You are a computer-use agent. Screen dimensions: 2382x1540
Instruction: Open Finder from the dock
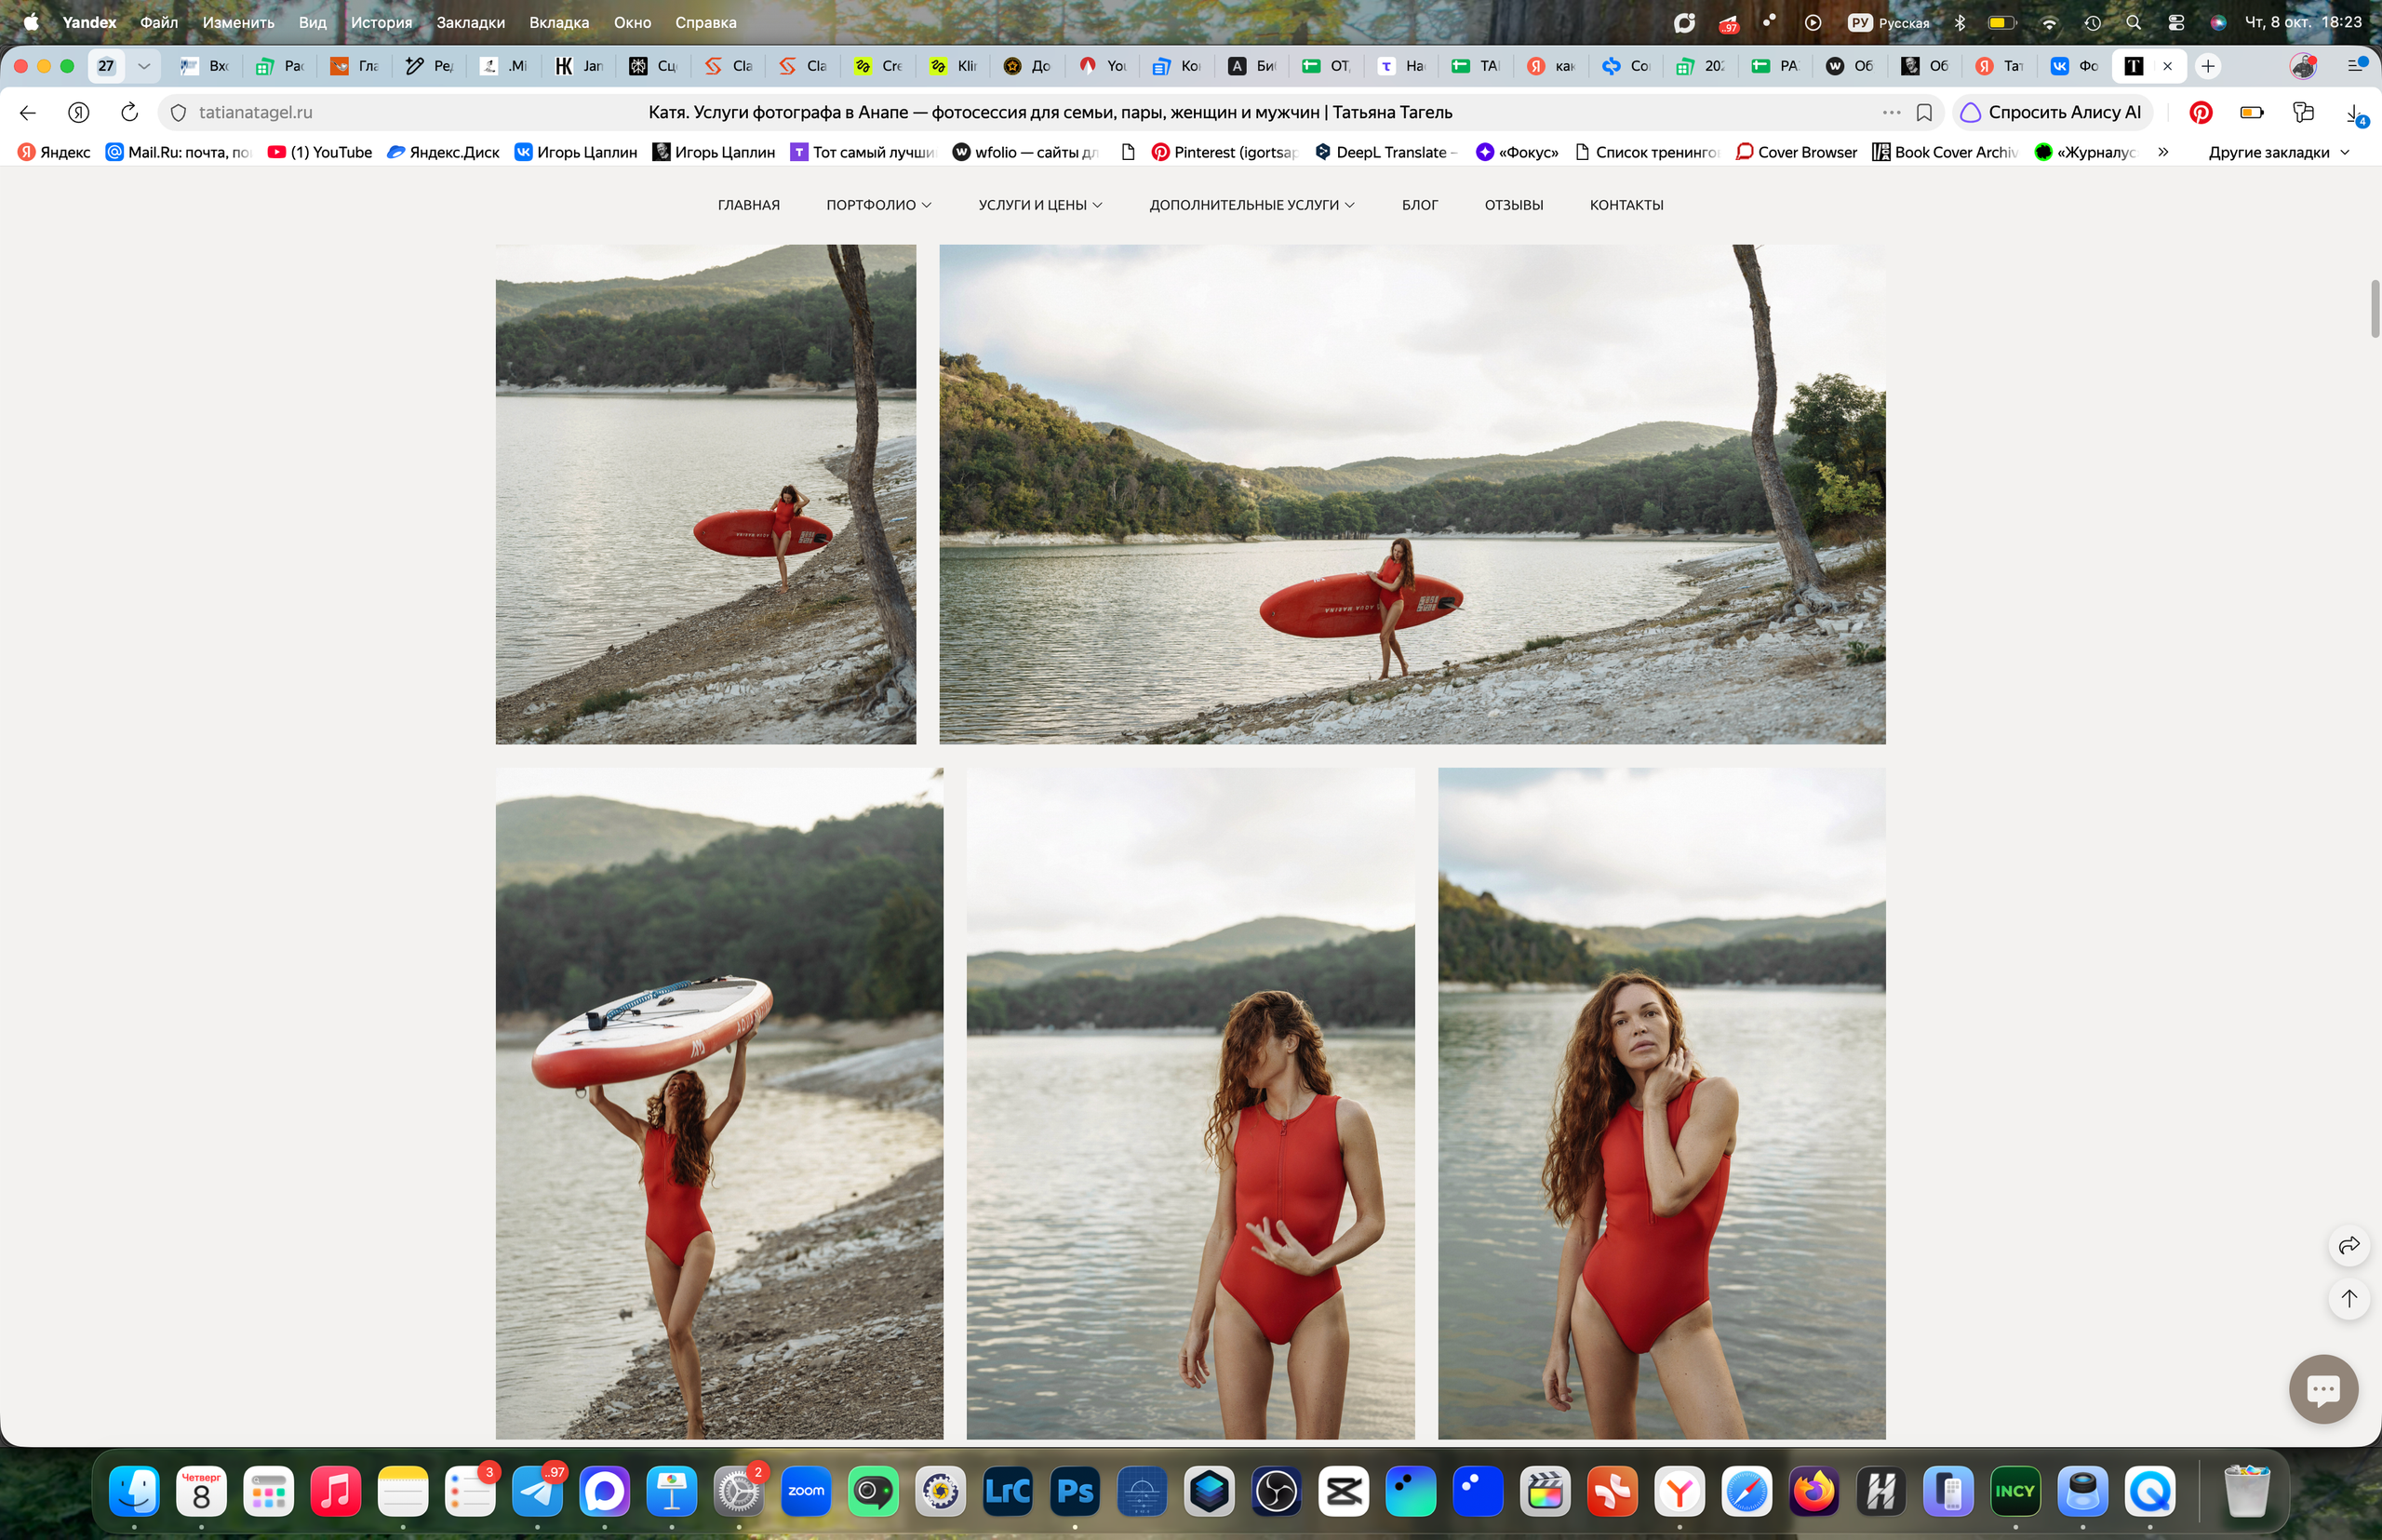coord(134,1491)
